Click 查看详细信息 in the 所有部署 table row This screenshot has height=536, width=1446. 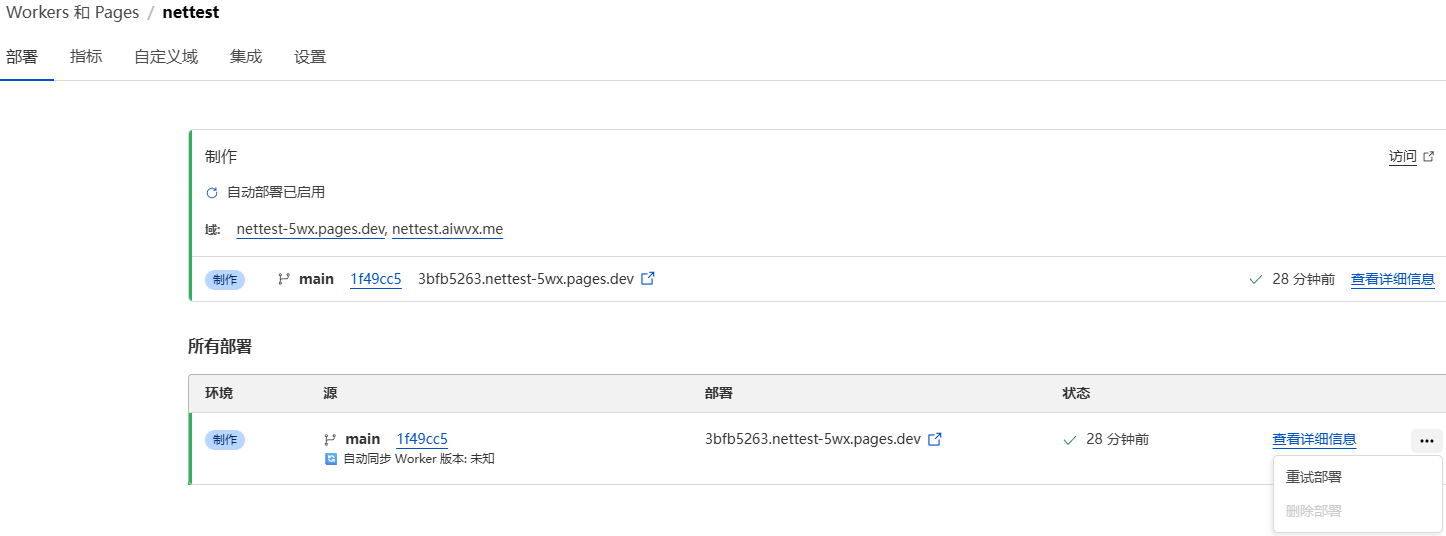[x=1314, y=439]
